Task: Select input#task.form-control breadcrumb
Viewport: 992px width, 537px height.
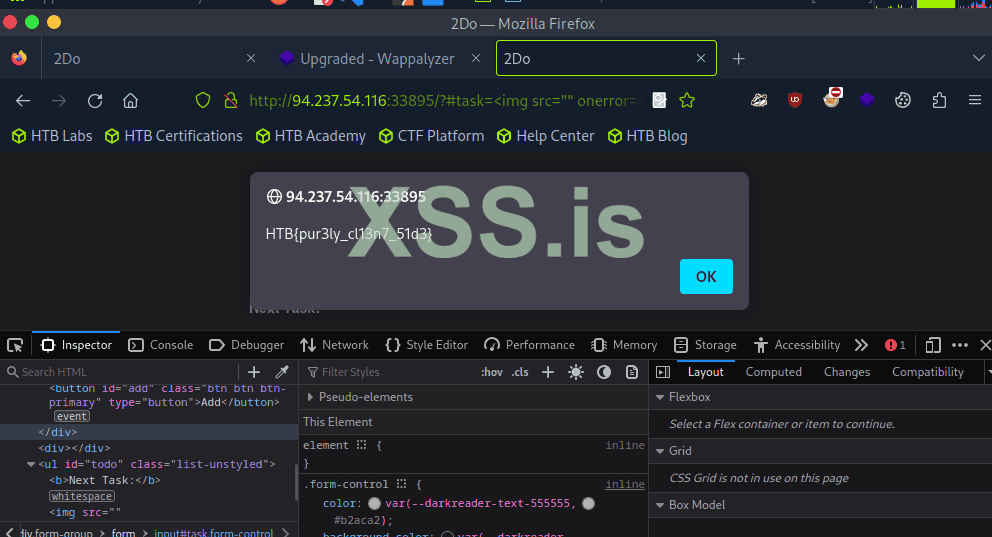Action: click(214, 533)
